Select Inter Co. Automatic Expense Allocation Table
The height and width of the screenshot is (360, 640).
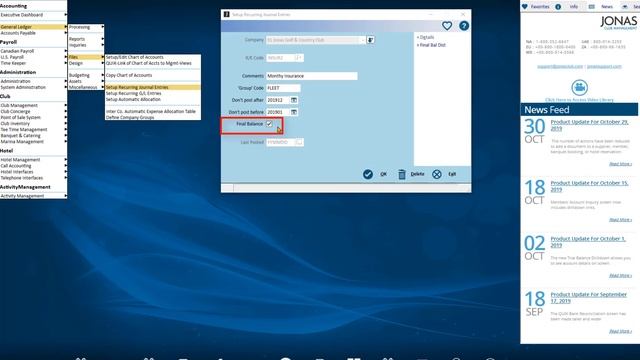[x=153, y=111]
